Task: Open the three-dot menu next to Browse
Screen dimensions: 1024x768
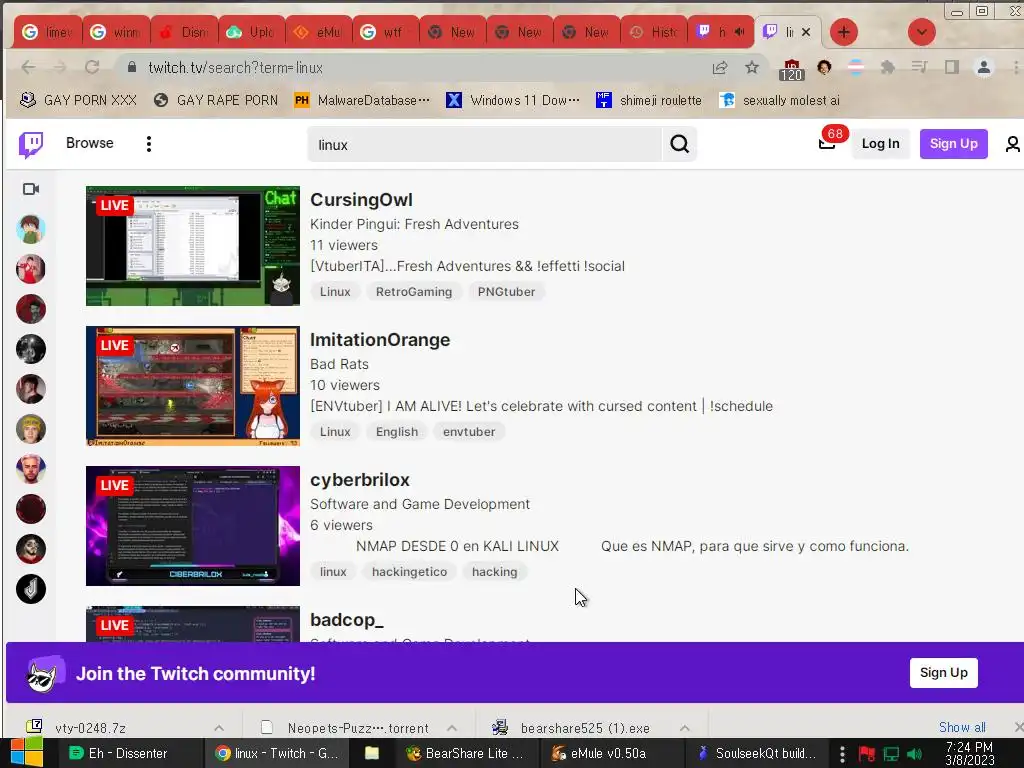Action: (149, 144)
